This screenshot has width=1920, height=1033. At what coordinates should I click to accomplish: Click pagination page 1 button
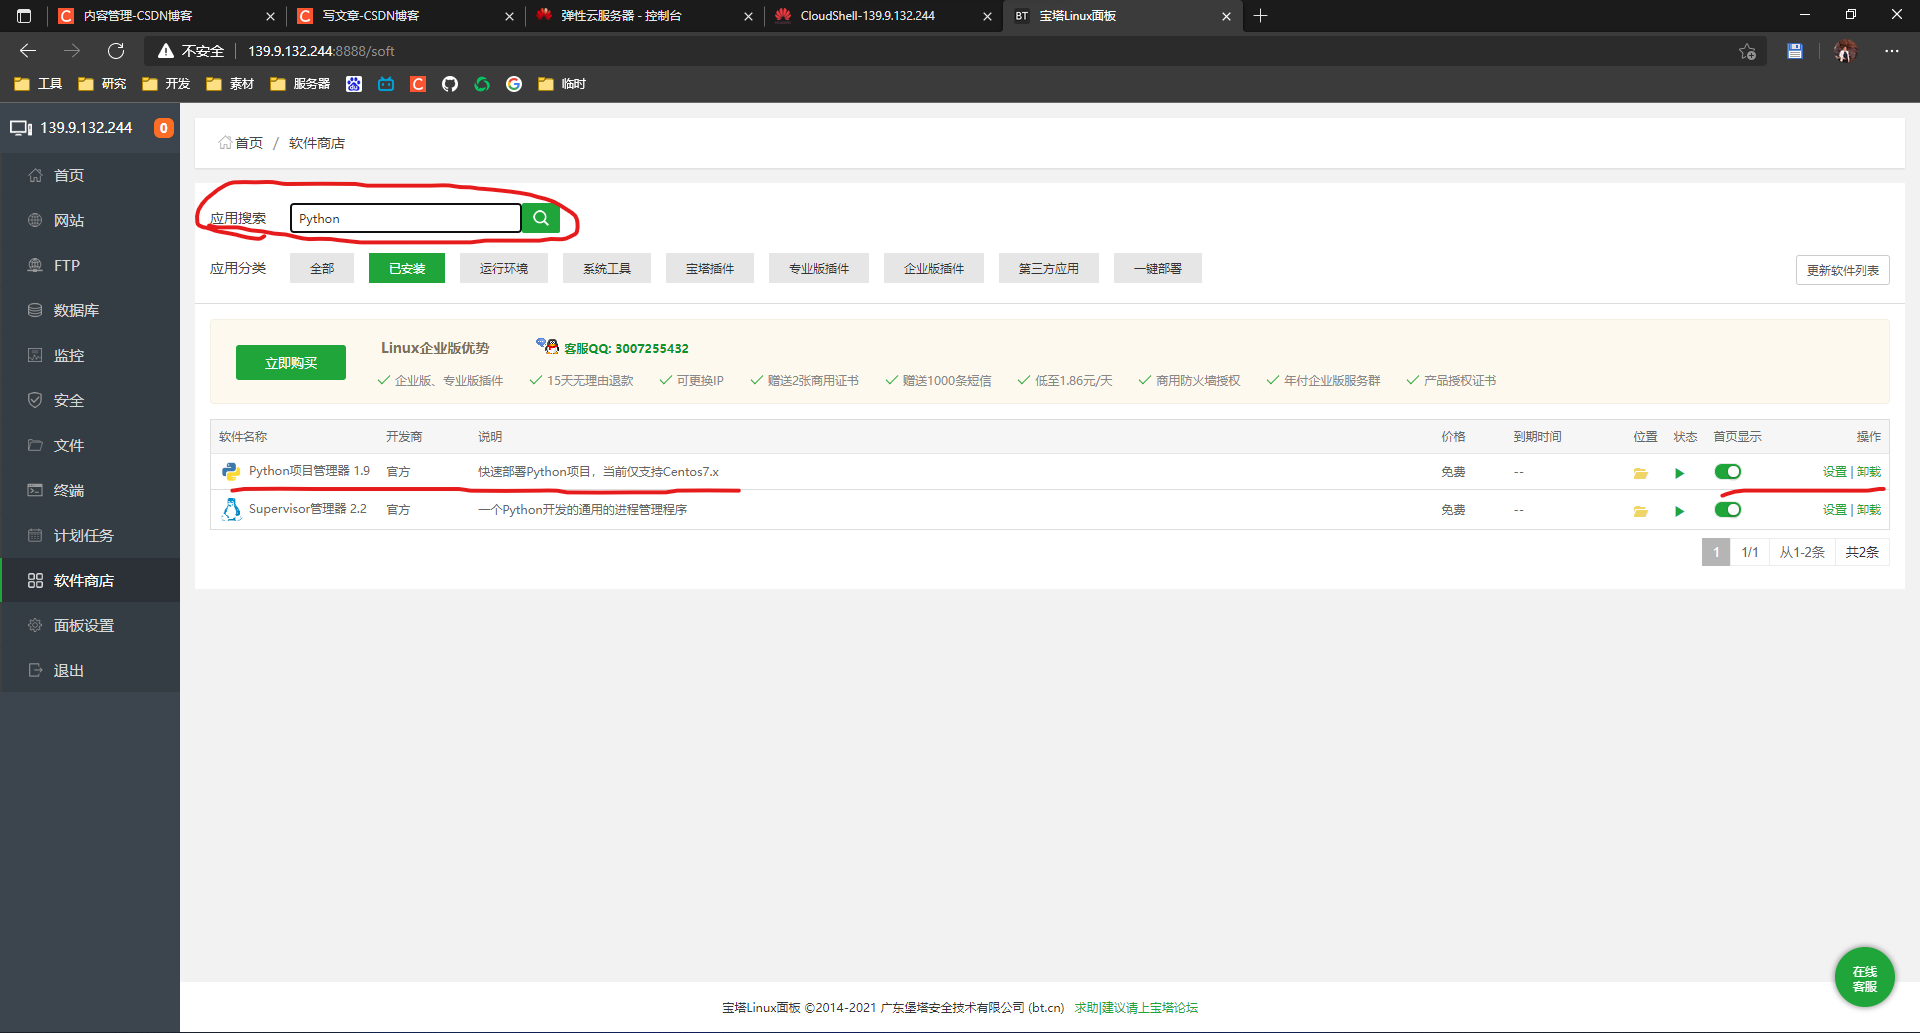tap(1716, 552)
